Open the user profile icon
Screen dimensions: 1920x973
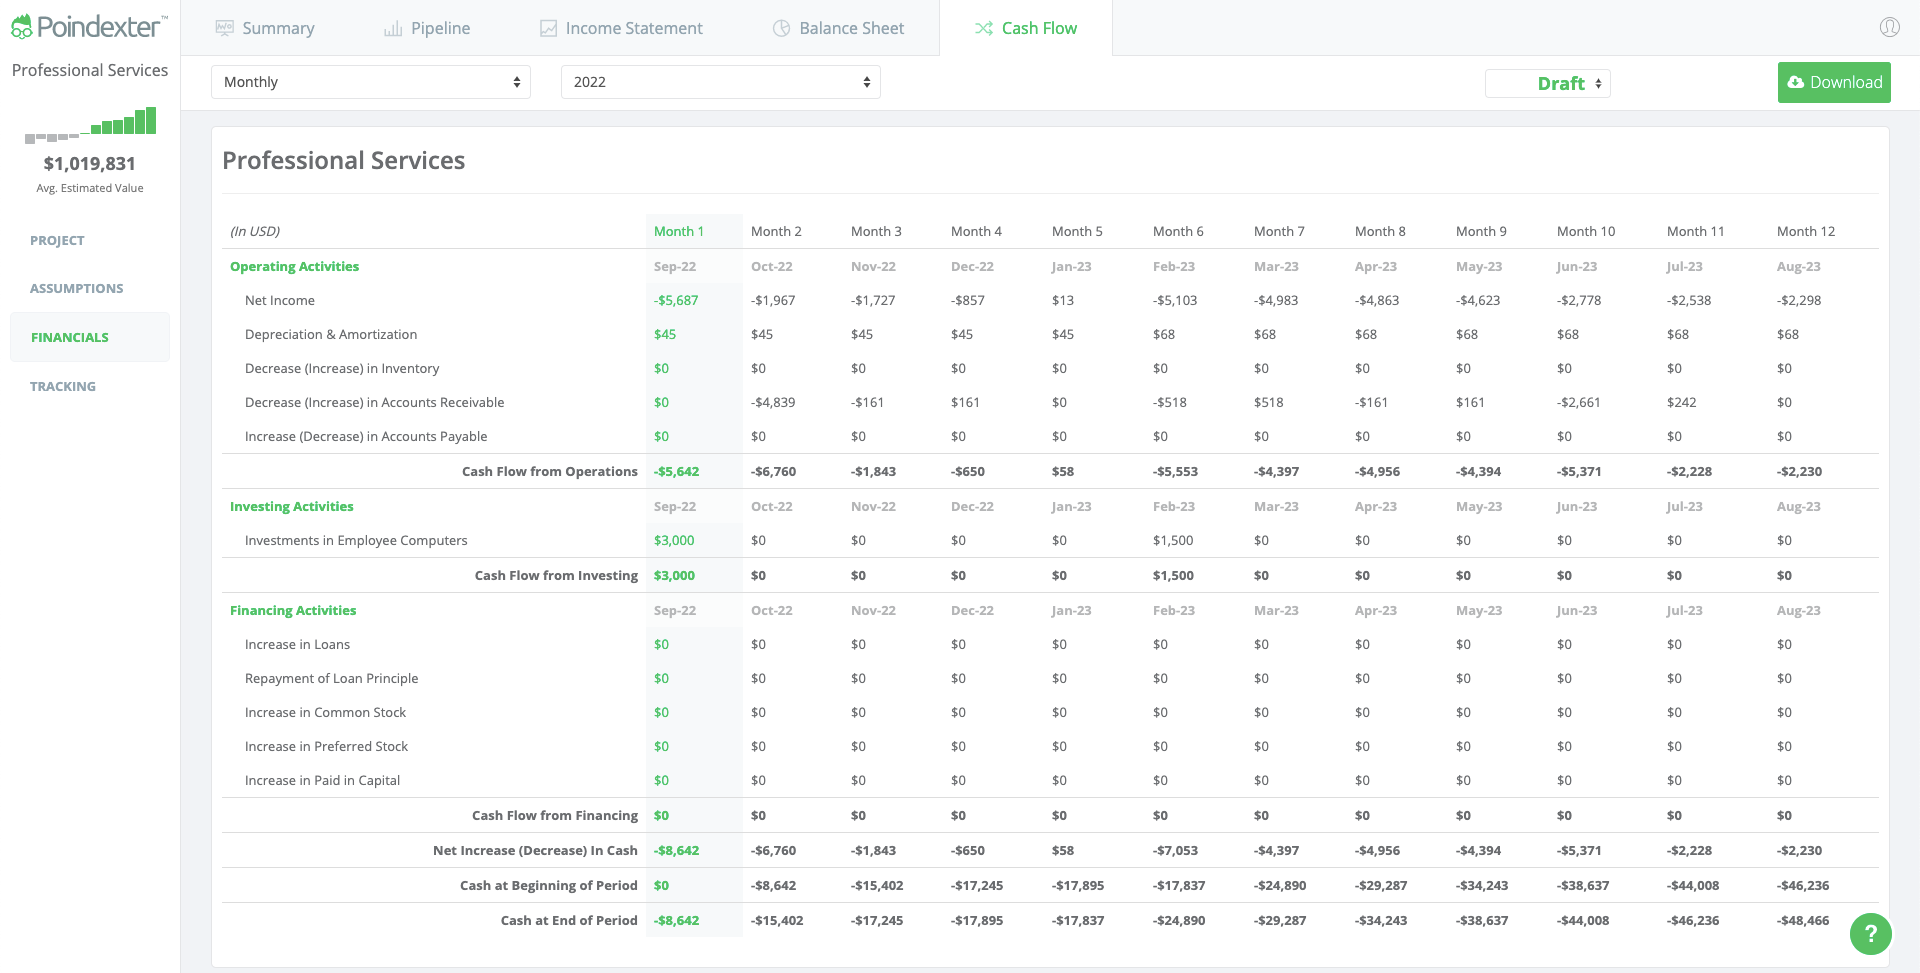[x=1889, y=27]
